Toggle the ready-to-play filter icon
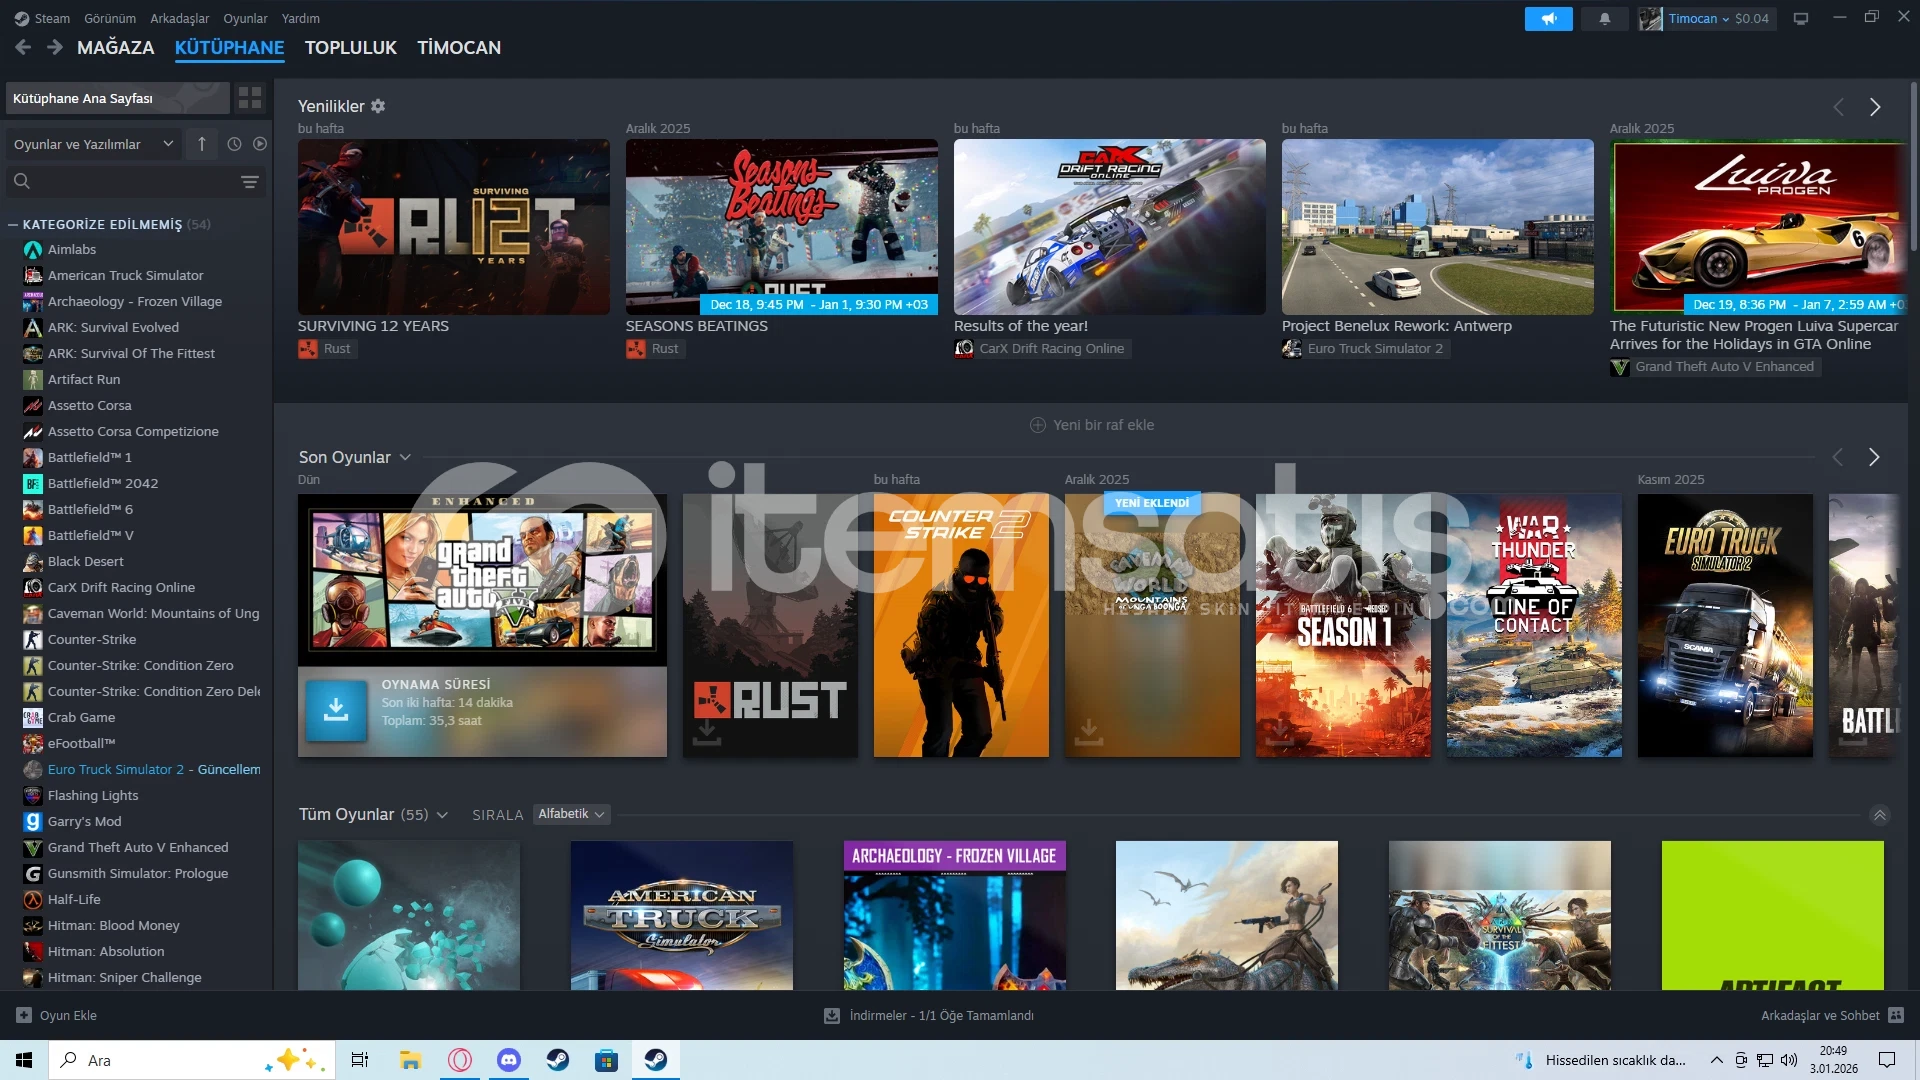This screenshot has width=1920, height=1080. pyautogui.click(x=260, y=144)
